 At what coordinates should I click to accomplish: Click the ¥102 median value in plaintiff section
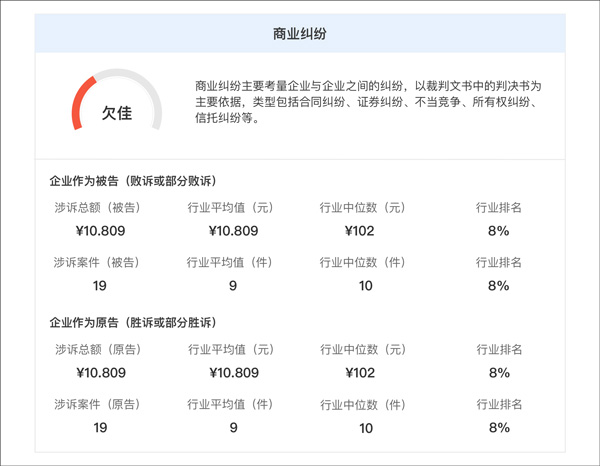tap(365, 373)
